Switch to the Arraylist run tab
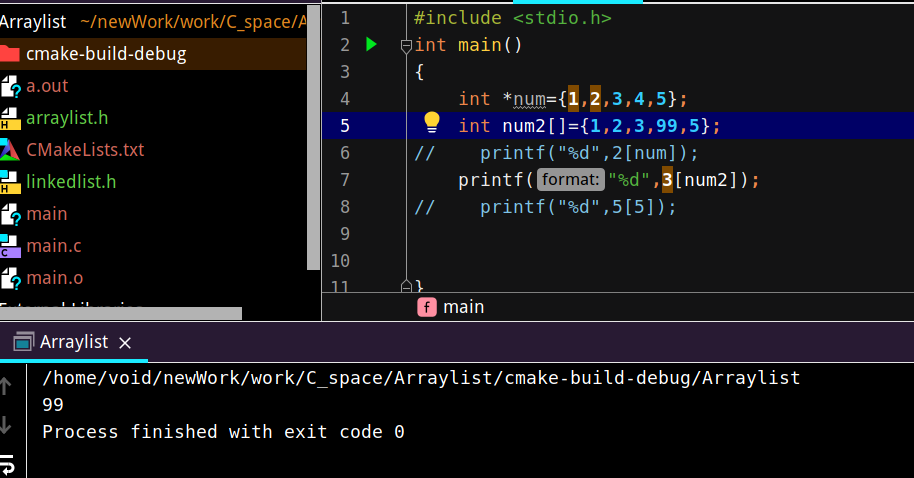Image resolution: width=914 pixels, height=478 pixels. [x=73, y=342]
